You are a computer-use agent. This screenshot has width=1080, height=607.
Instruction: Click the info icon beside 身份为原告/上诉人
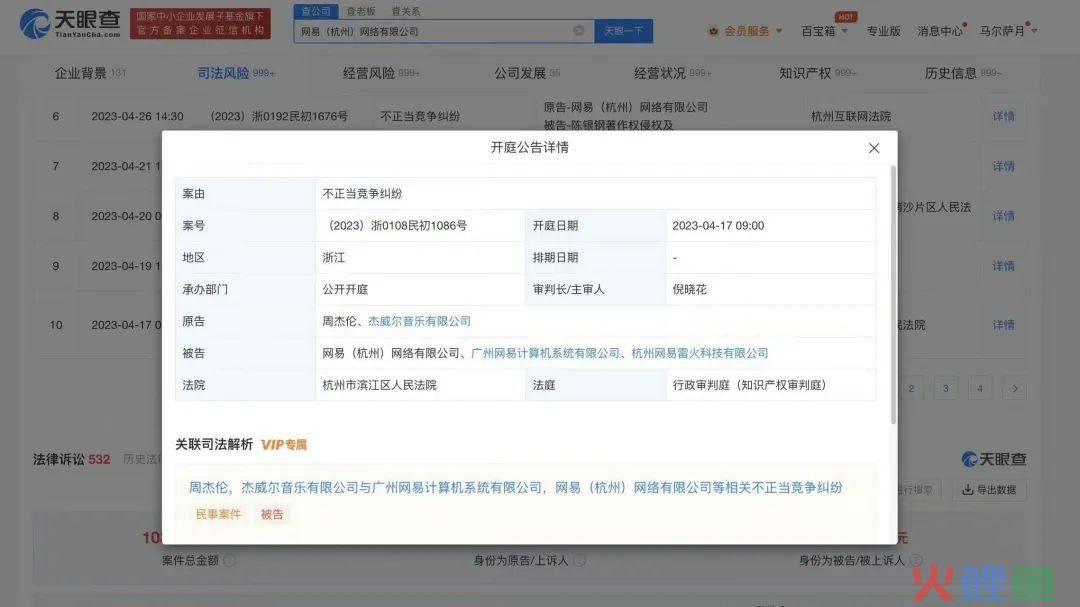coord(579,561)
